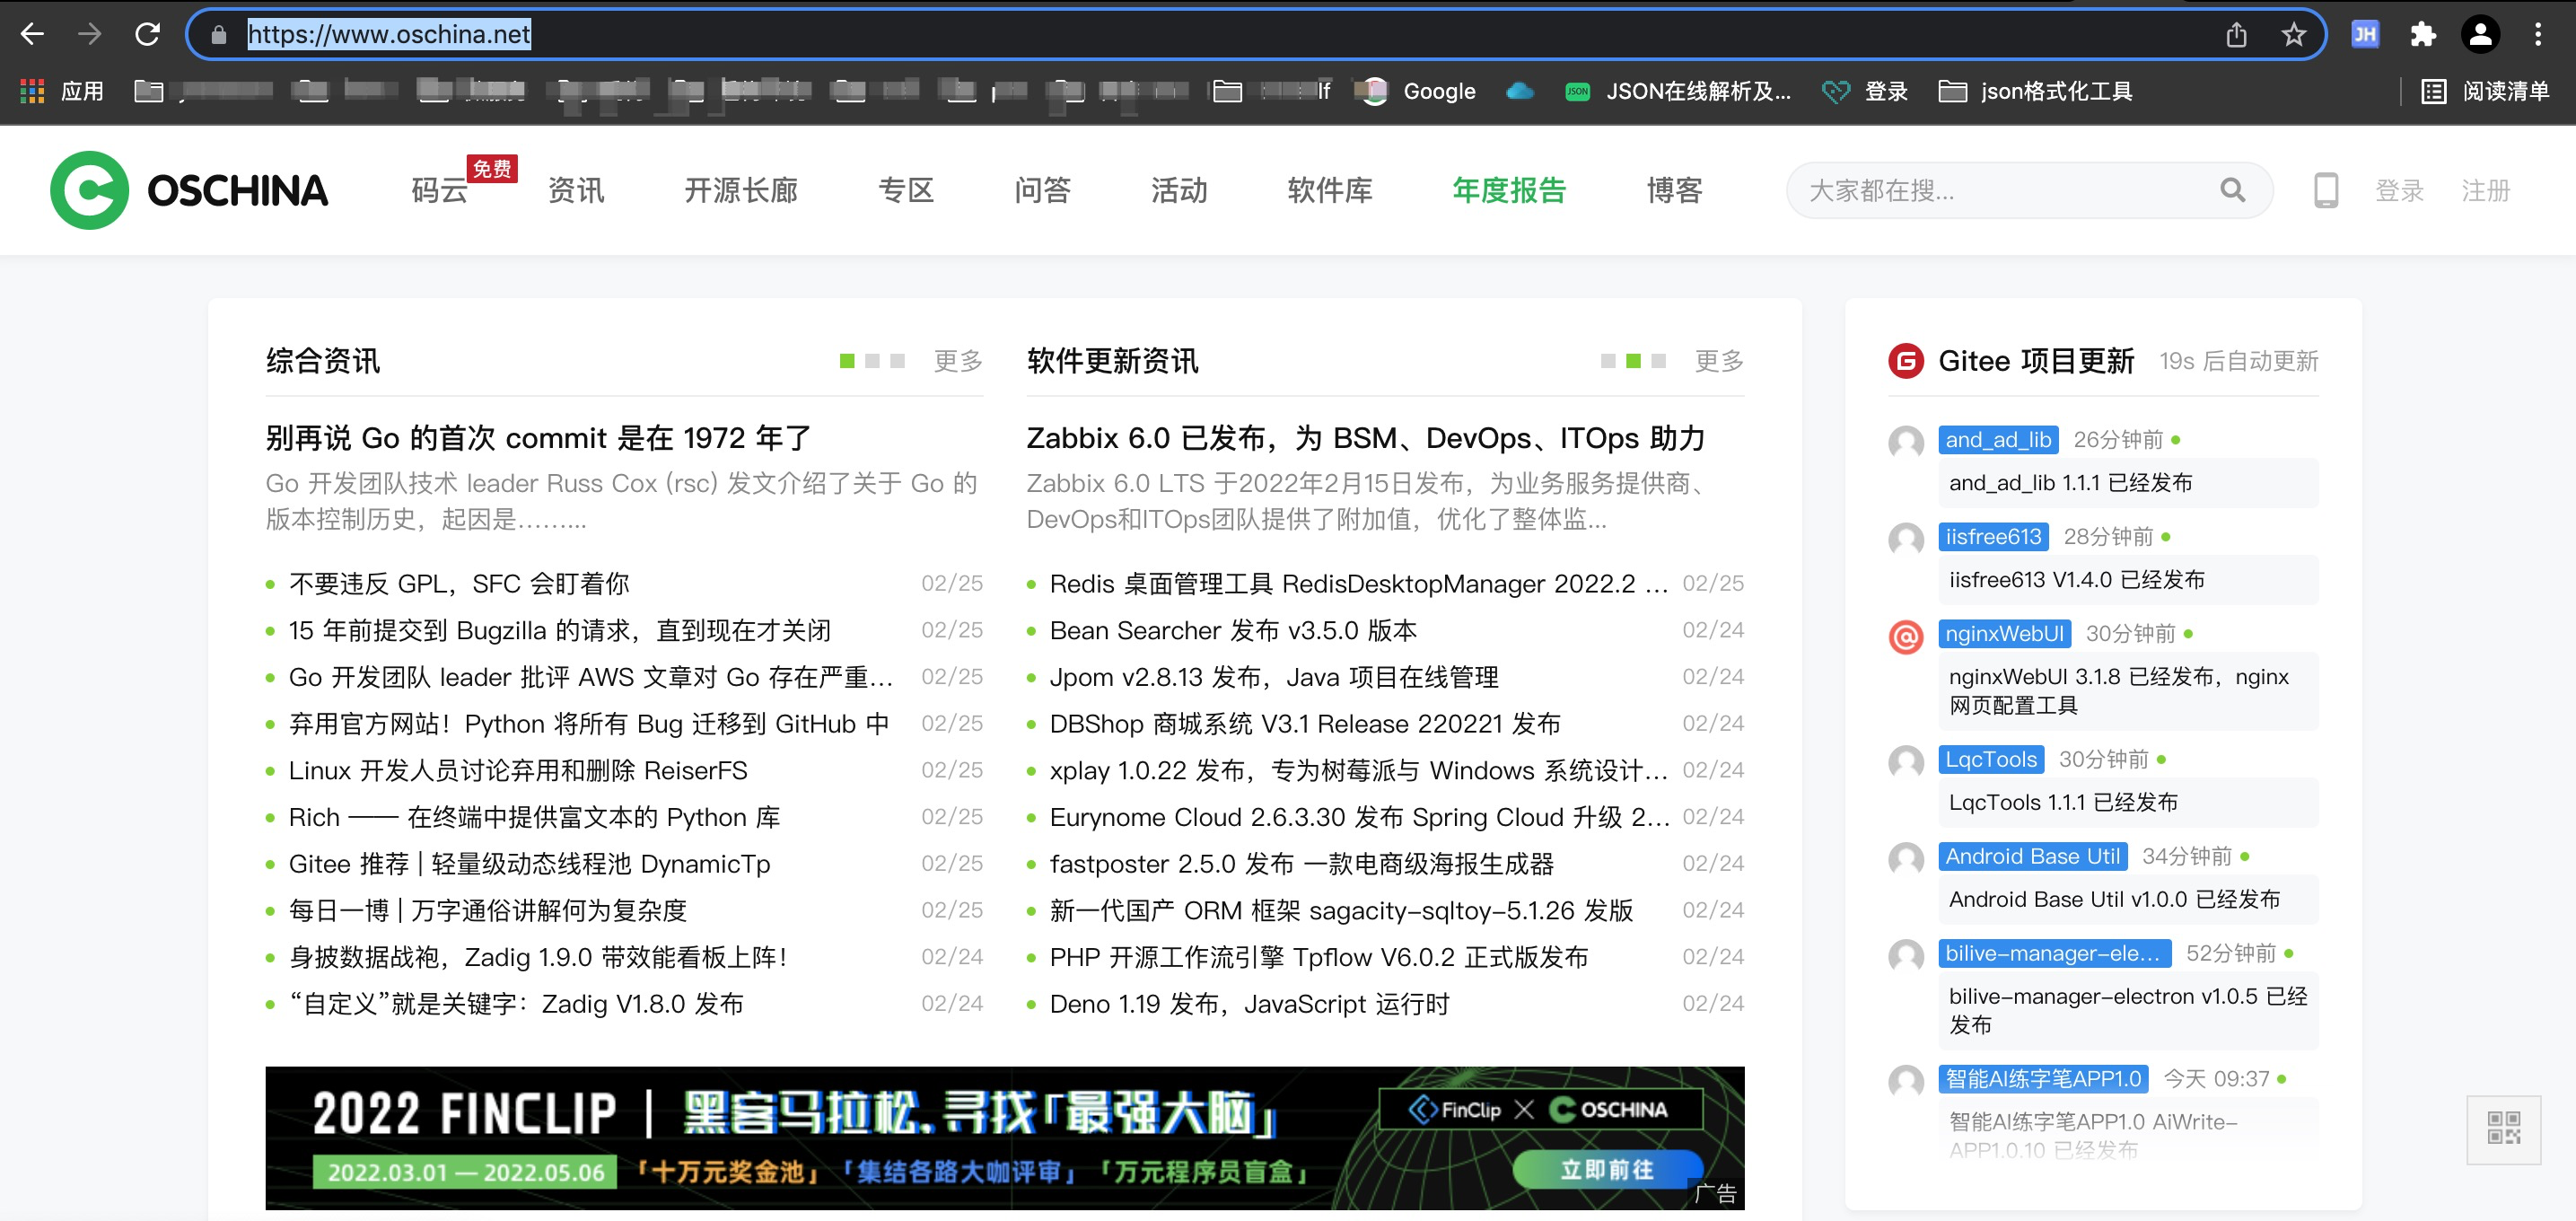Open article fastposter 2.5.0 发布
This screenshot has height=1221, width=2576.
tap(1301, 863)
